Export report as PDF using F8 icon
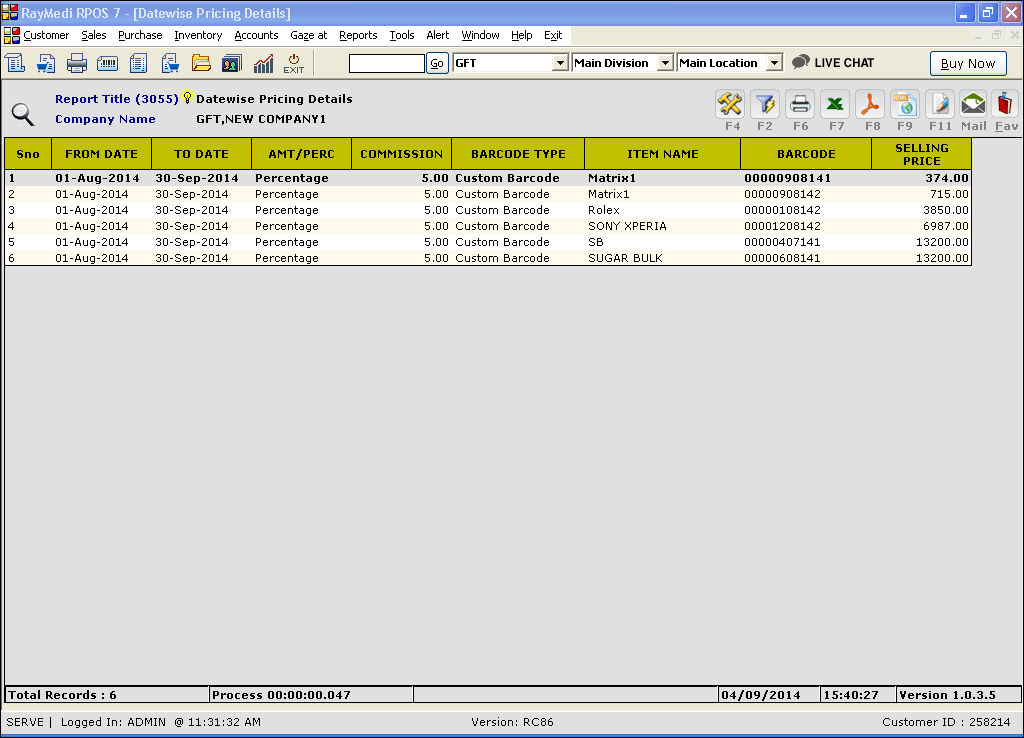This screenshot has width=1024, height=738. click(x=870, y=104)
